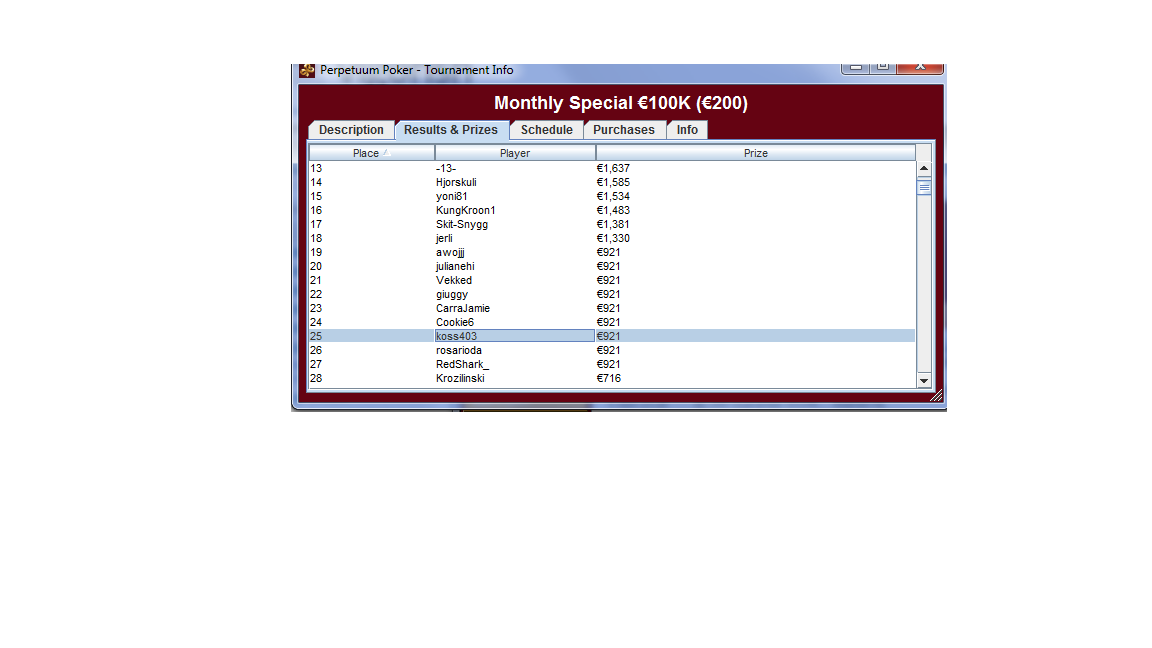The width and height of the screenshot is (1152, 648).
Task: Minimize the Tournament Info window
Action: 856,67
